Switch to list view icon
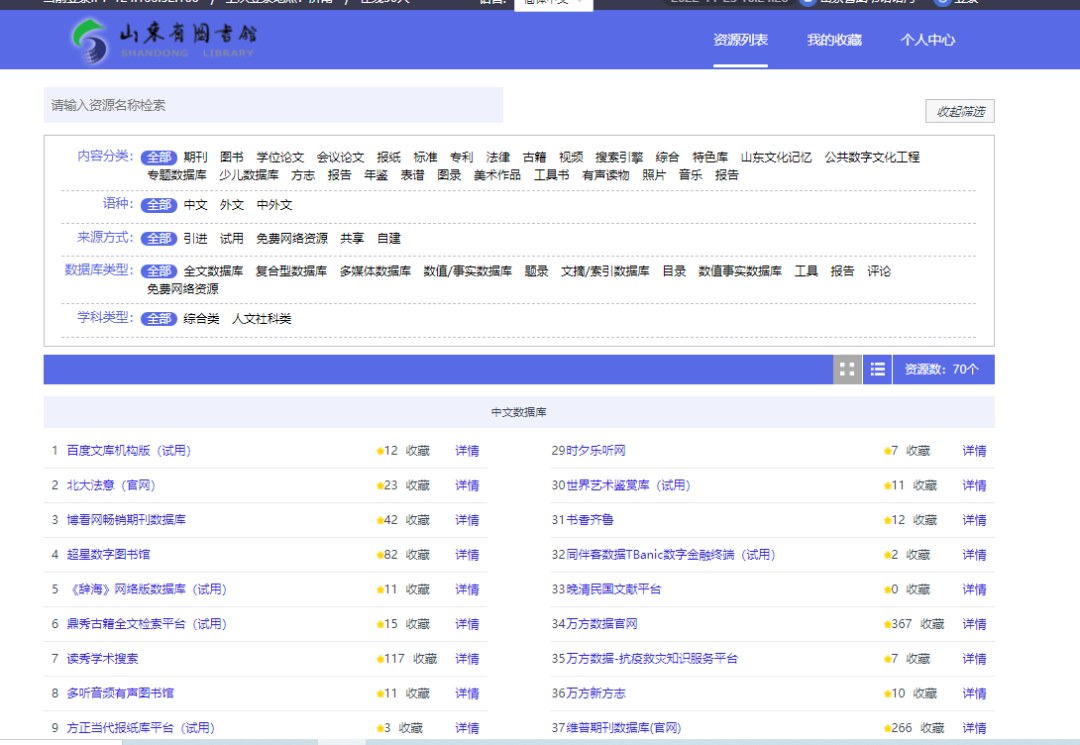The height and width of the screenshot is (745, 1080). [x=878, y=370]
